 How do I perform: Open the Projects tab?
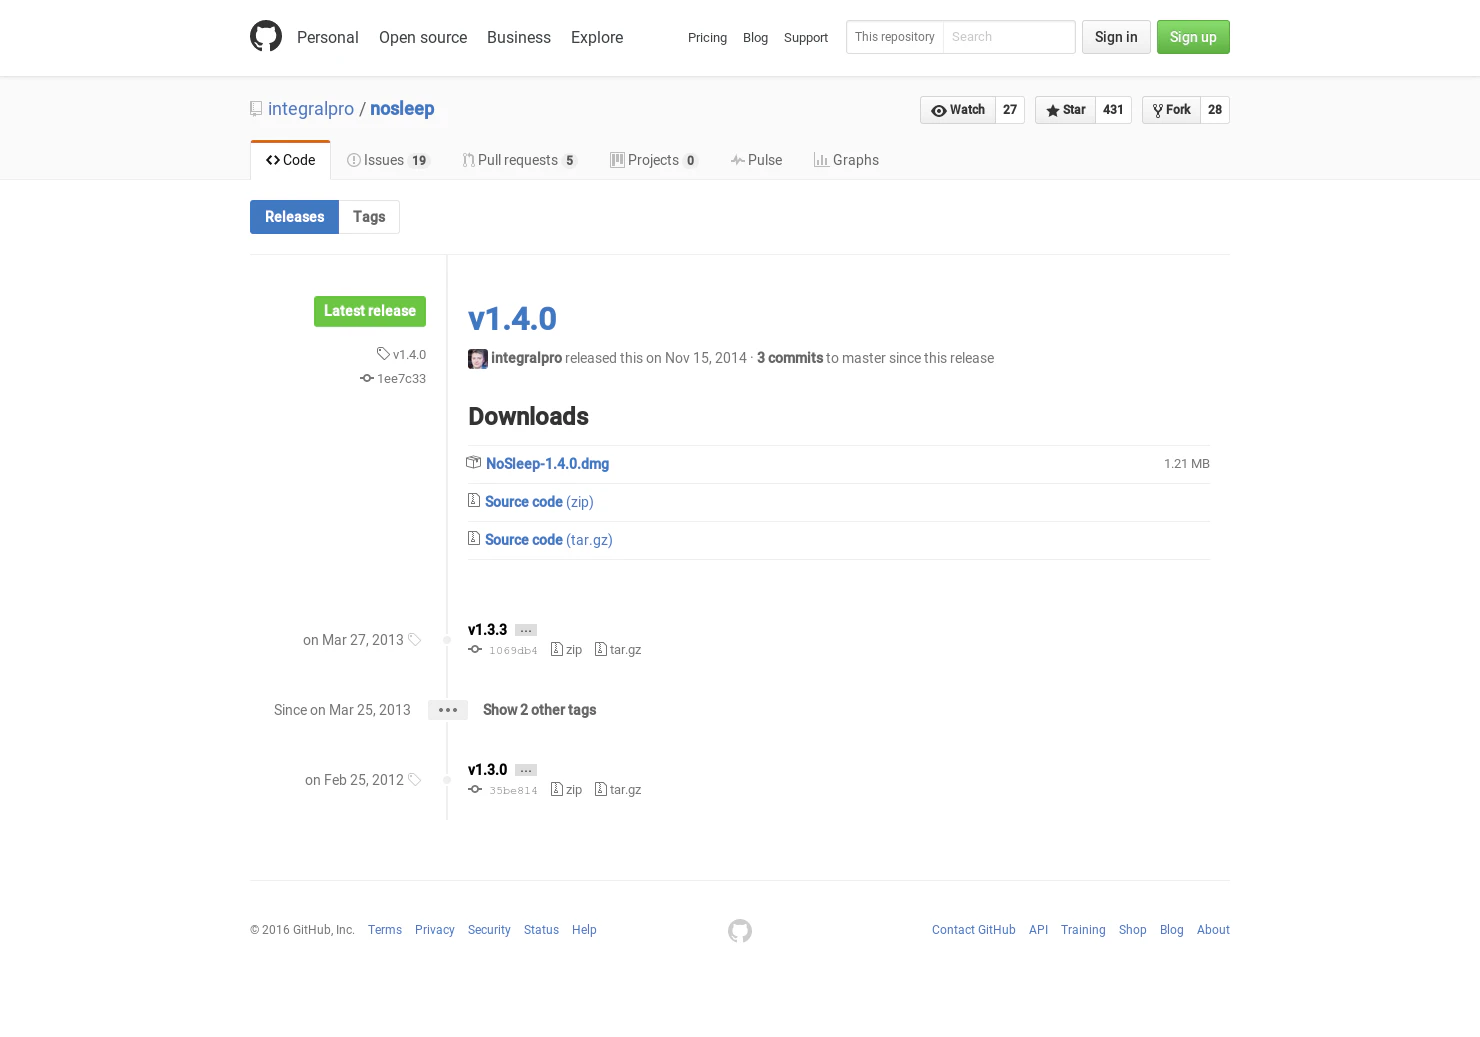tap(654, 160)
